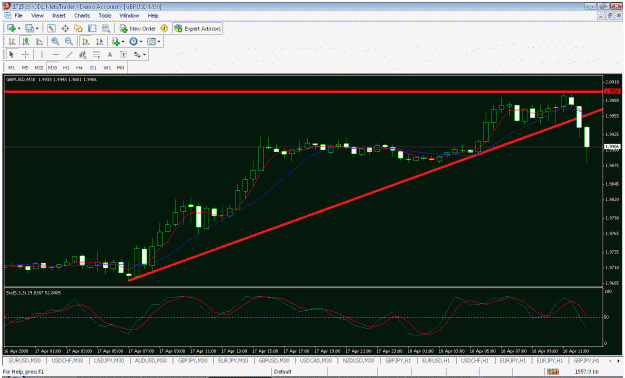Open the Terminal window icon
Viewport: 625px width, 378px height.
pos(92,28)
